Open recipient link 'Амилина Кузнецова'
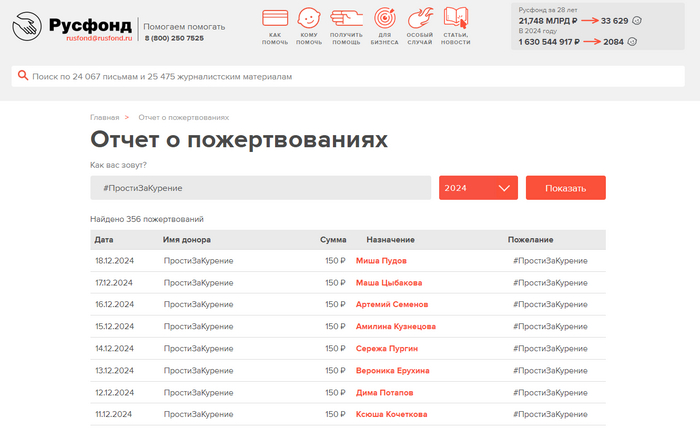This screenshot has width=700, height=428. click(x=395, y=326)
